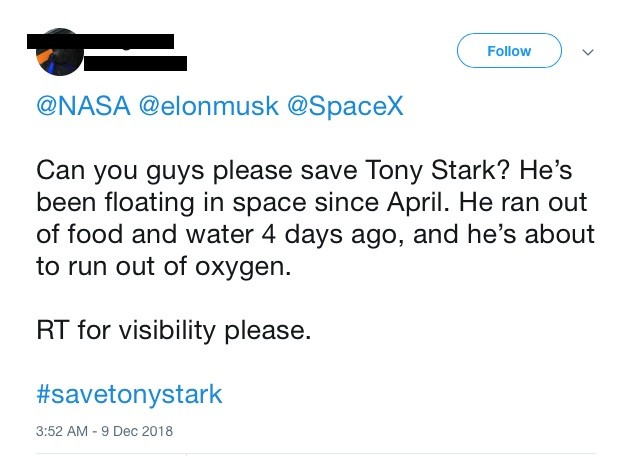The image size is (629, 456).
Task: Open the chevron menu beside Follow
Action: pos(587,52)
